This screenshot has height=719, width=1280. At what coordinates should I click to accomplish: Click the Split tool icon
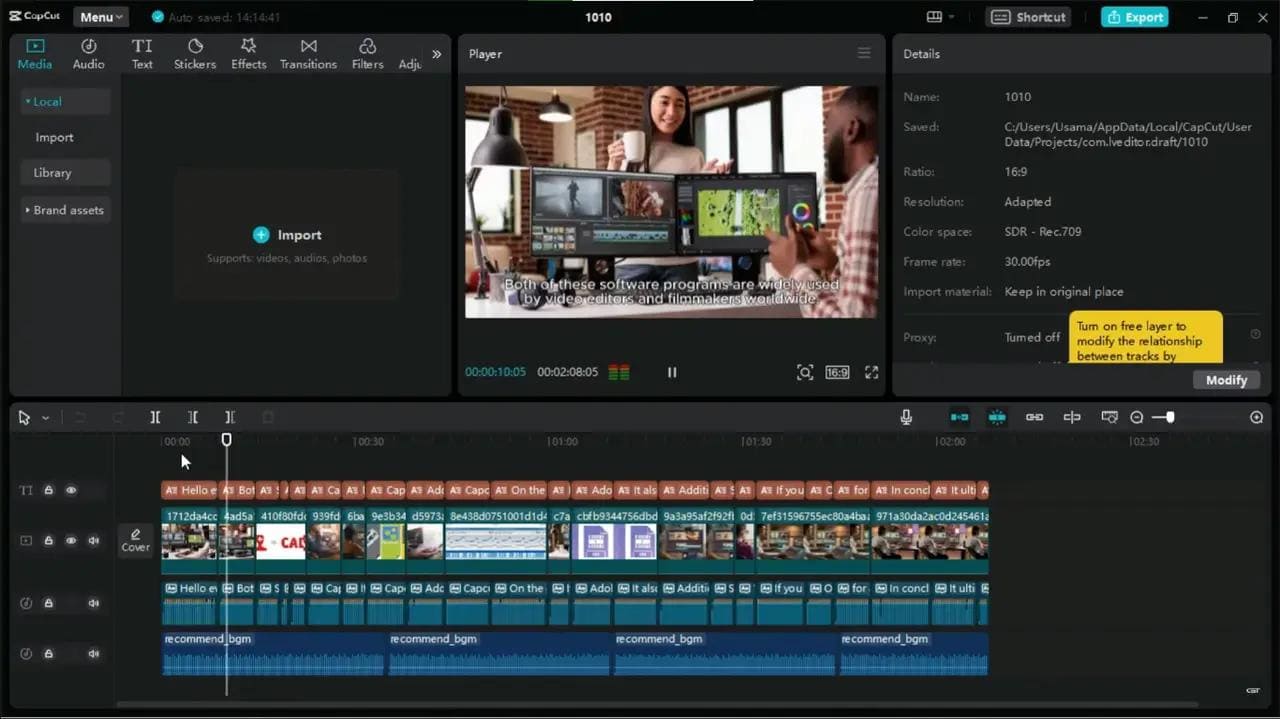point(155,418)
